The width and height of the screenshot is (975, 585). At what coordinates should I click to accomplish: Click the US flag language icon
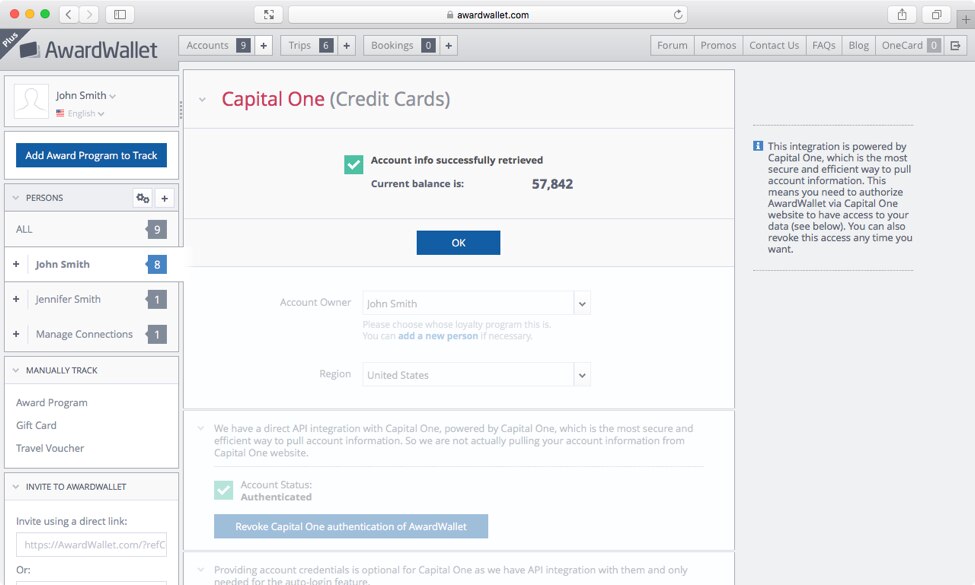[60, 113]
